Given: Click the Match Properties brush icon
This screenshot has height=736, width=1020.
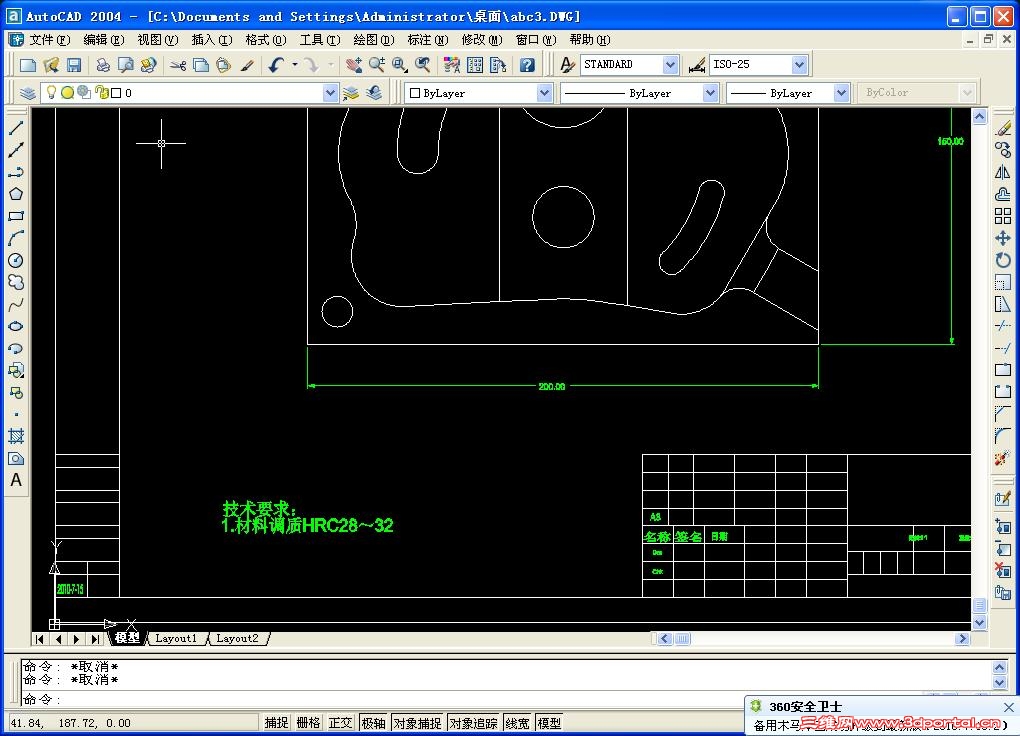Looking at the screenshot, I should point(247,64).
